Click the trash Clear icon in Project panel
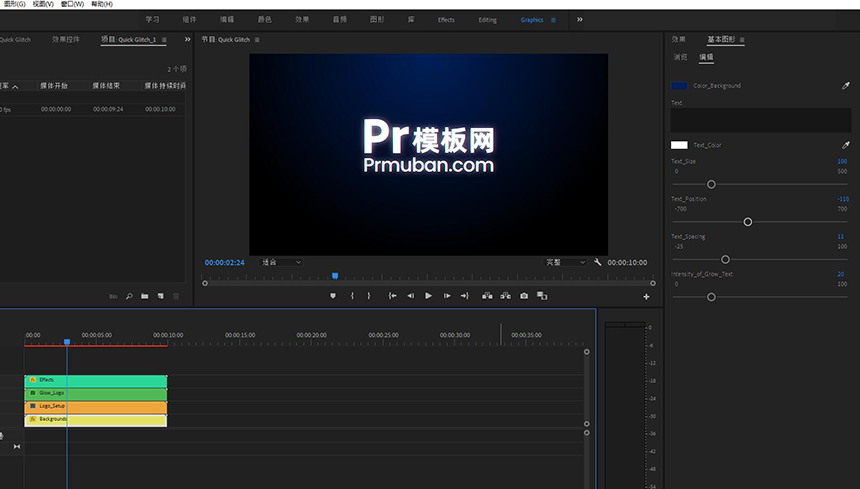The image size is (860, 489). (x=176, y=297)
